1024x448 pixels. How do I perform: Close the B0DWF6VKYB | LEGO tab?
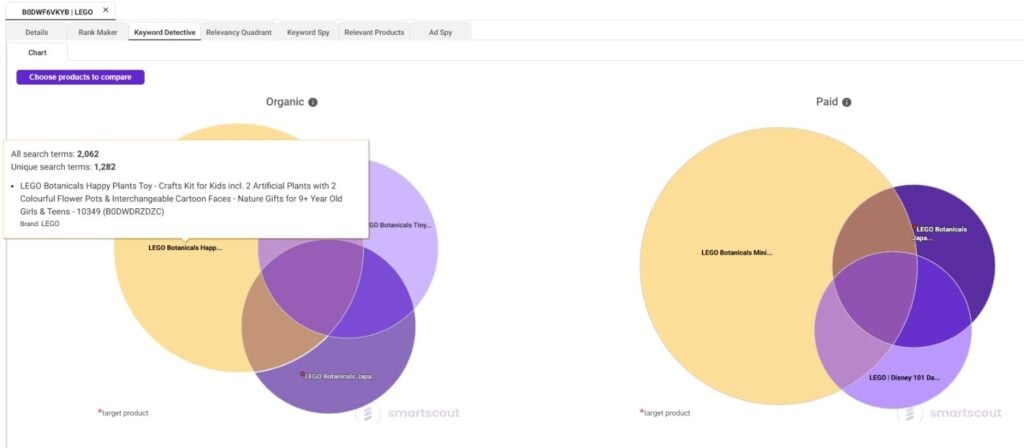tap(105, 10)
